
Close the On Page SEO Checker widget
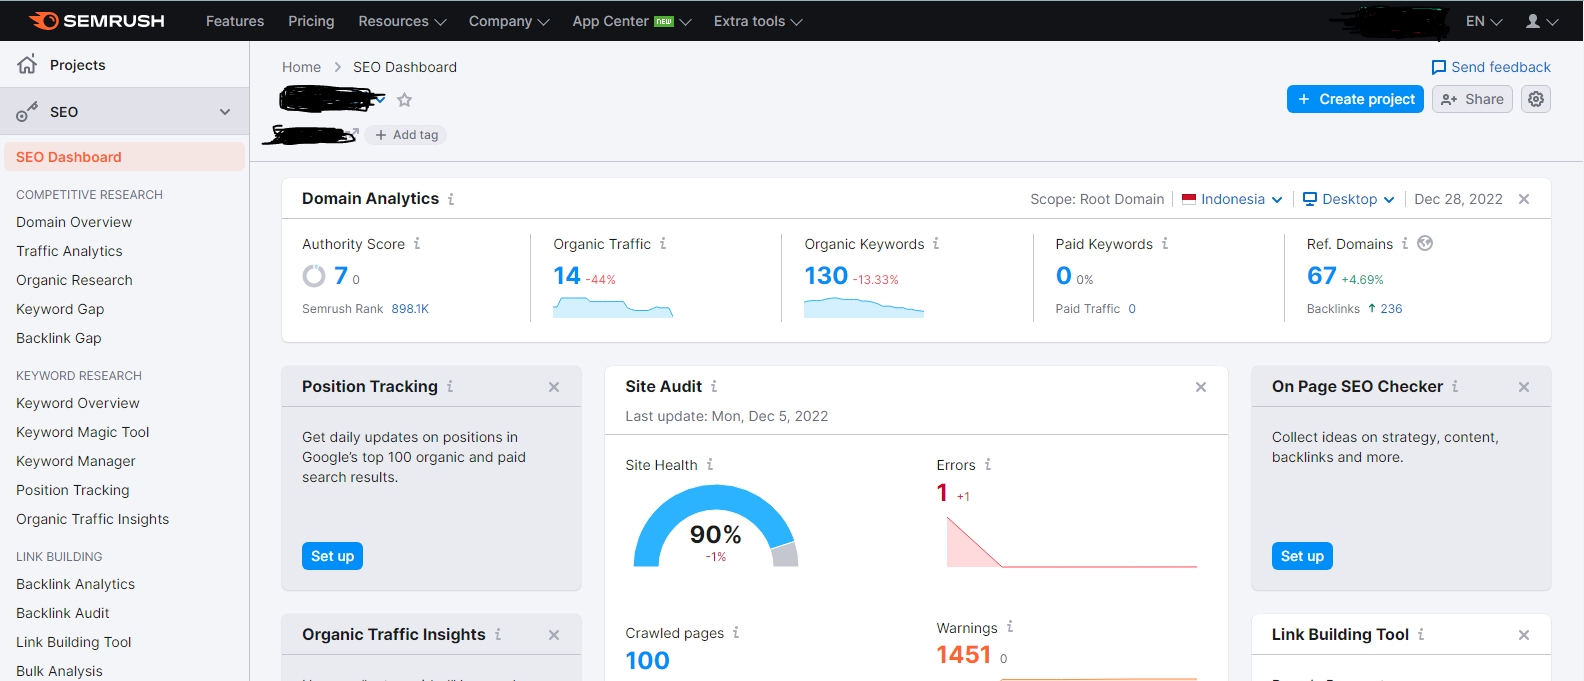tap(1524, 387)
